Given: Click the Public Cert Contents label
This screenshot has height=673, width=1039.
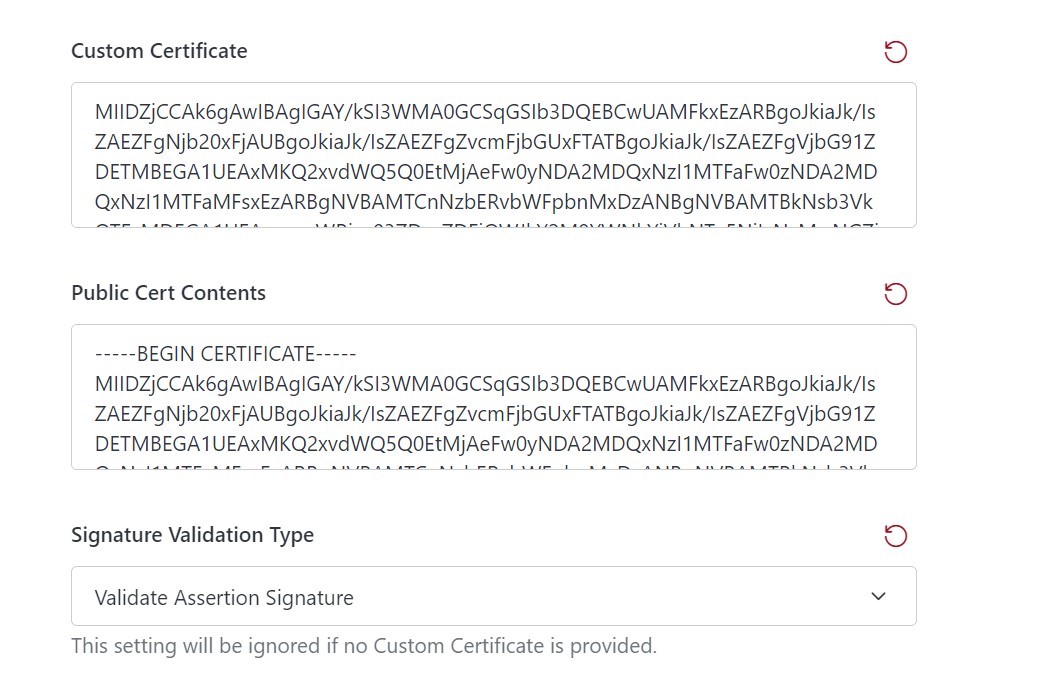Looking at the screenshot, I should [167, 293].
